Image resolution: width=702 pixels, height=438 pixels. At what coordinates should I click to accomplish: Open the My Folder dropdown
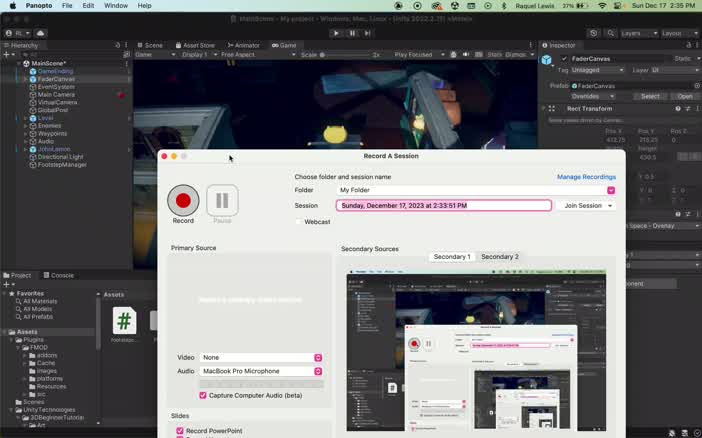click(x=611, y=190)
